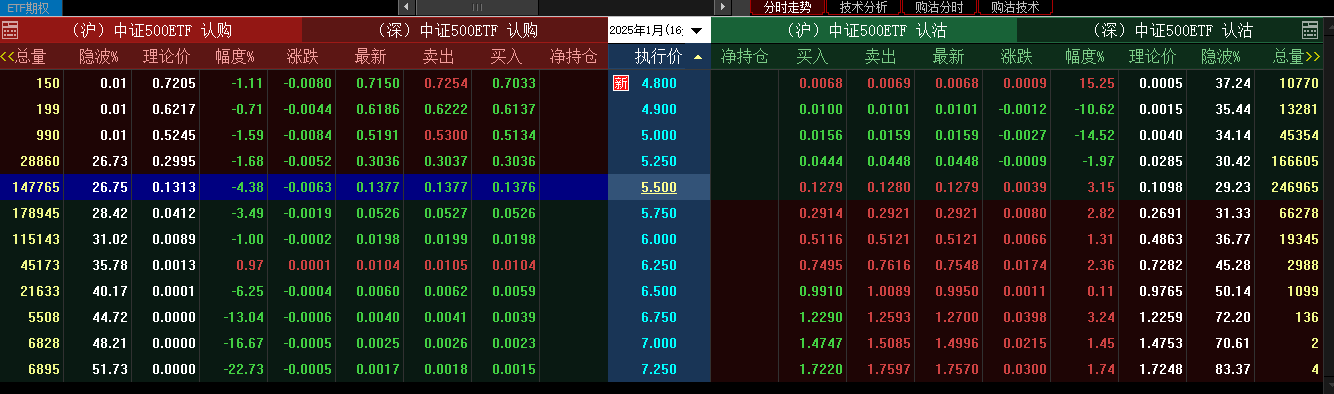
Task: Click the left arrow of the top horizontal scrollbar
Action: 405,7
